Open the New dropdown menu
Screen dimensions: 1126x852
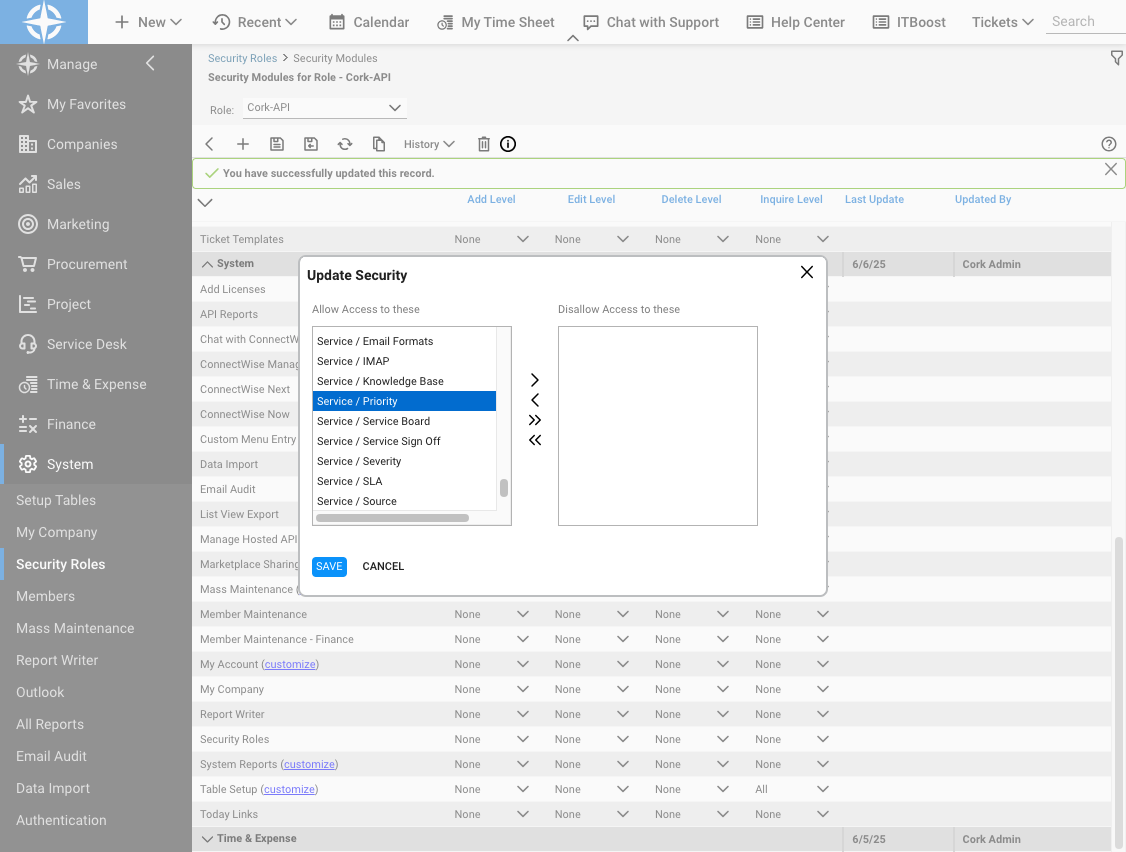click(148, 22)
